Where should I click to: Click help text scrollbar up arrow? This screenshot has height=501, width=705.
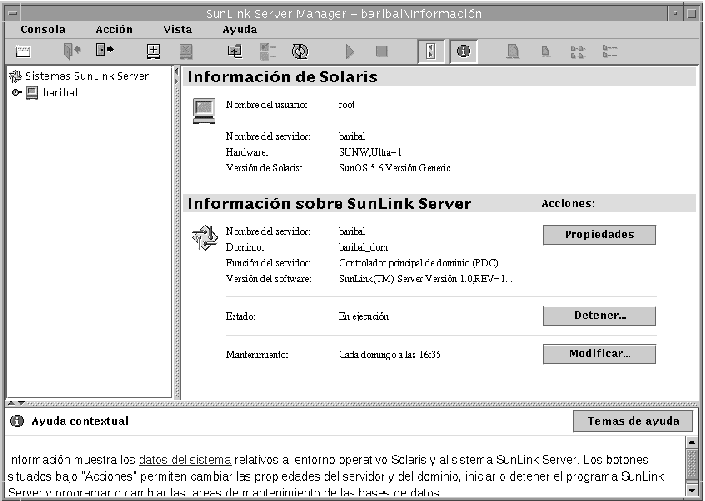[x=692, y=443]
